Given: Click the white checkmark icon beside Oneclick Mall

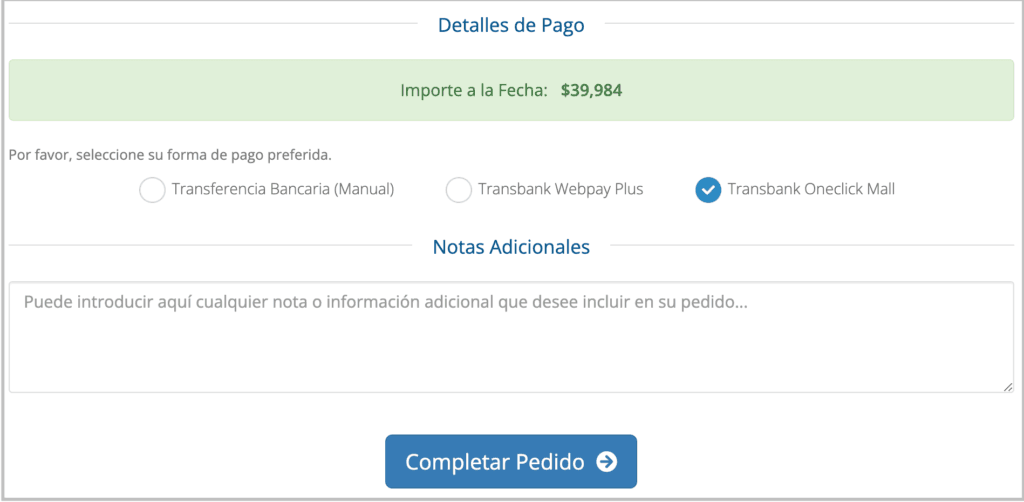Looking at the screenshot, I should click(708, 190).
